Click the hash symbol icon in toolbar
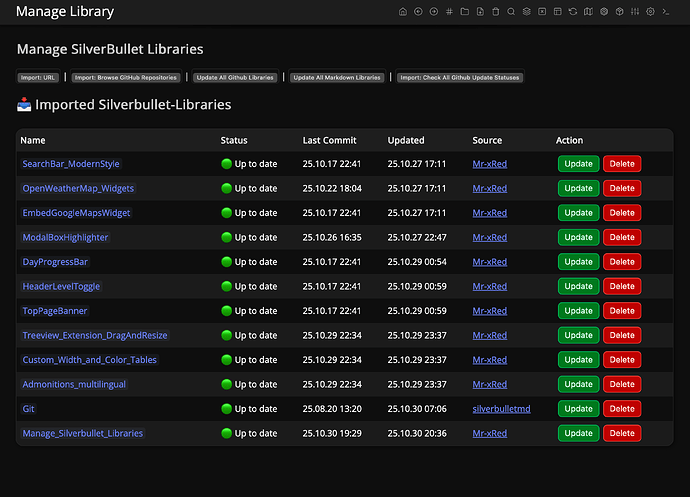Screen dimensions: 690x497 (449, 12)
